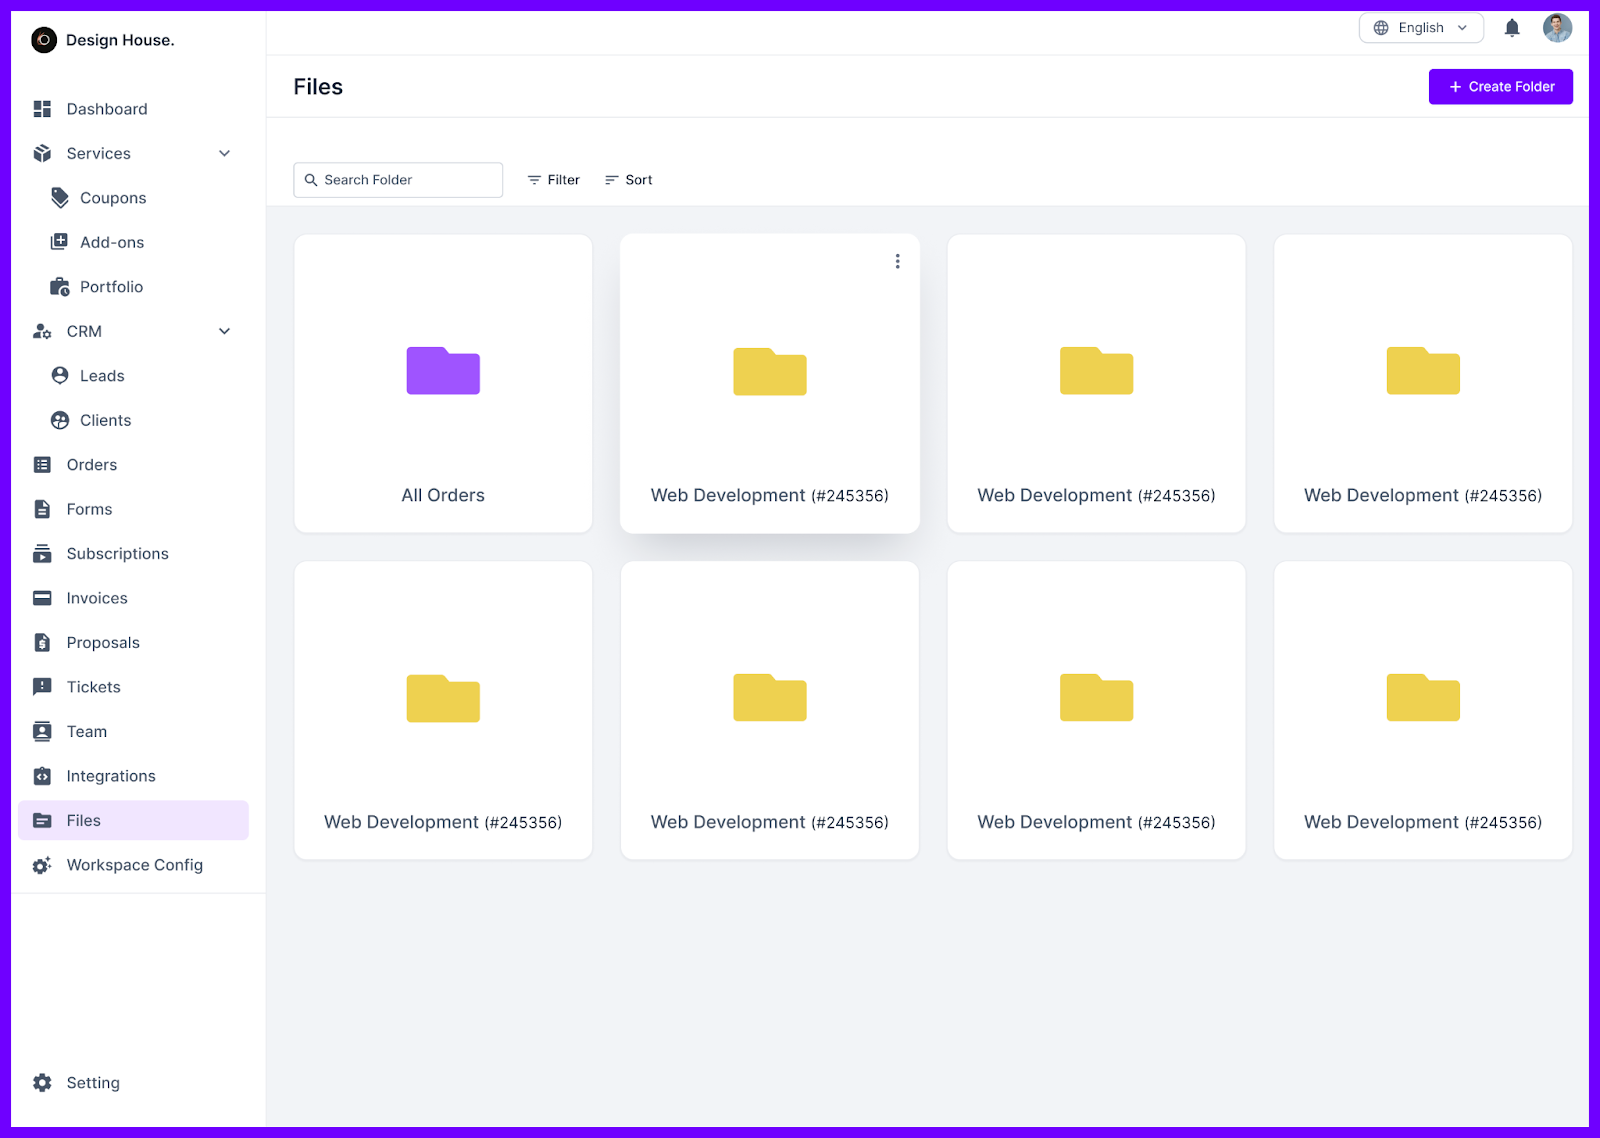1600x1138 pixels.
Task: Open the notification bell
Action: click(1511, 27)
